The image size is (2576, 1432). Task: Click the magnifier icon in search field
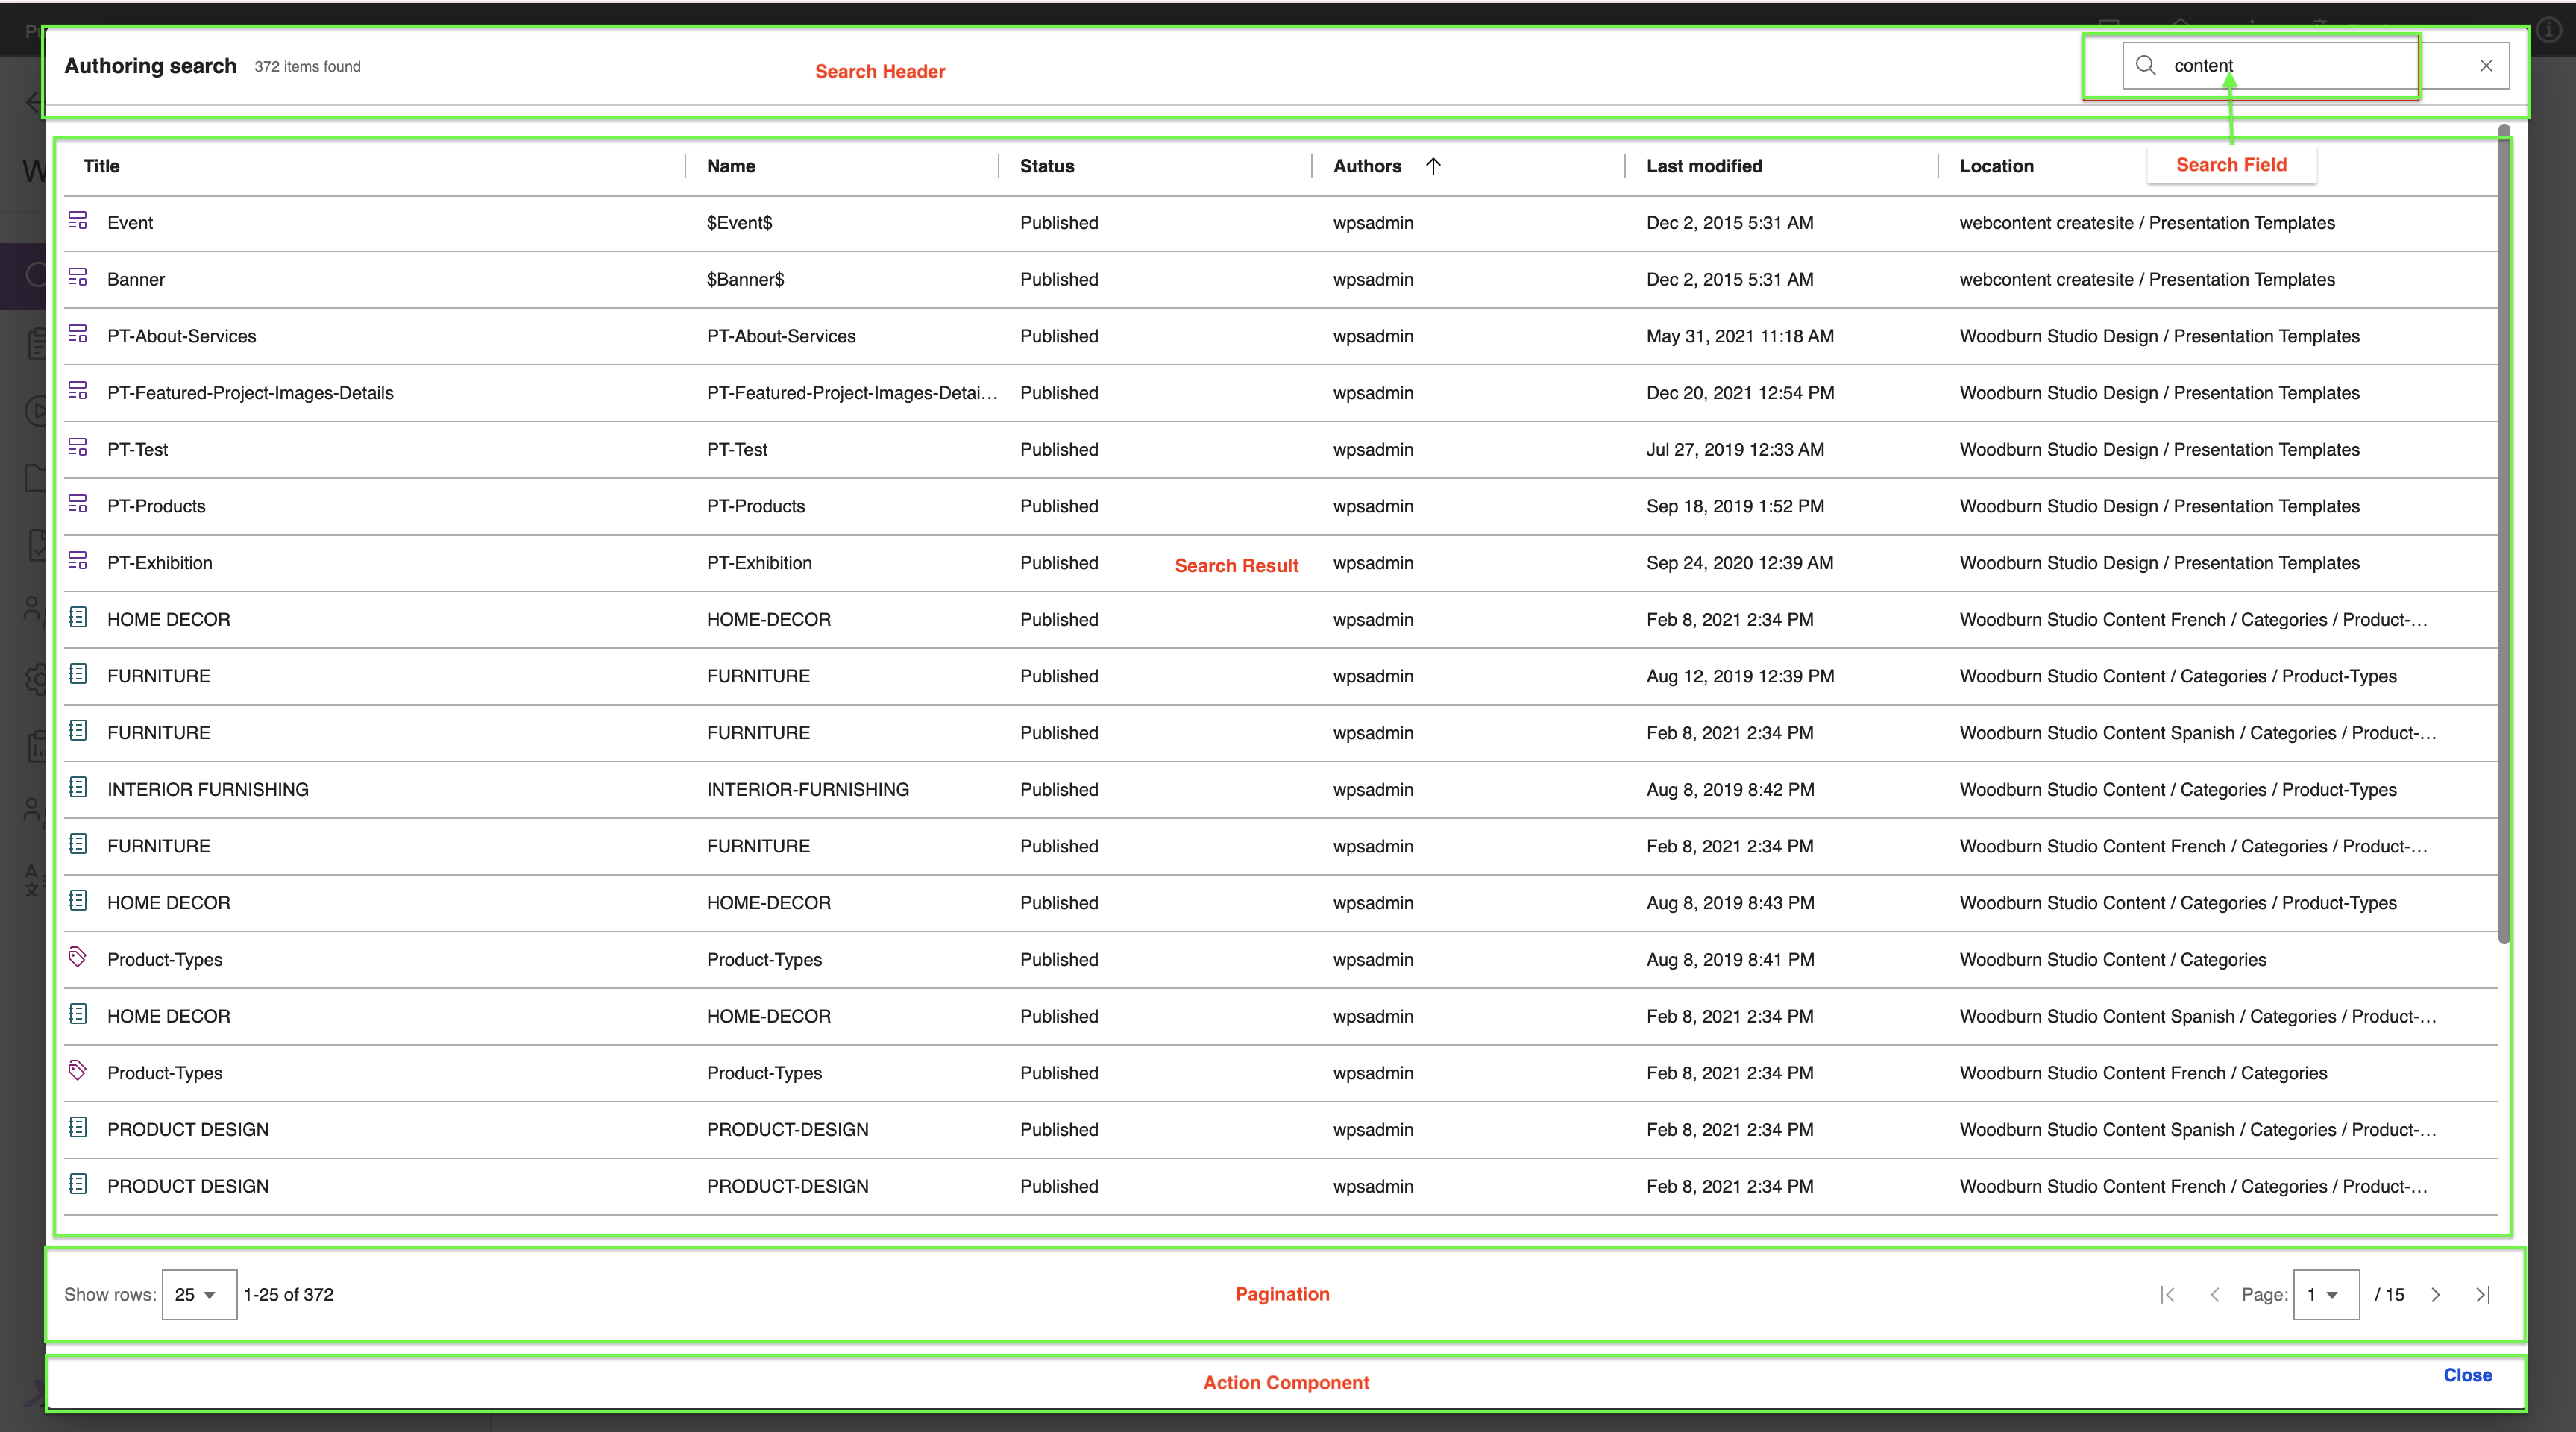click(2145, 66)
